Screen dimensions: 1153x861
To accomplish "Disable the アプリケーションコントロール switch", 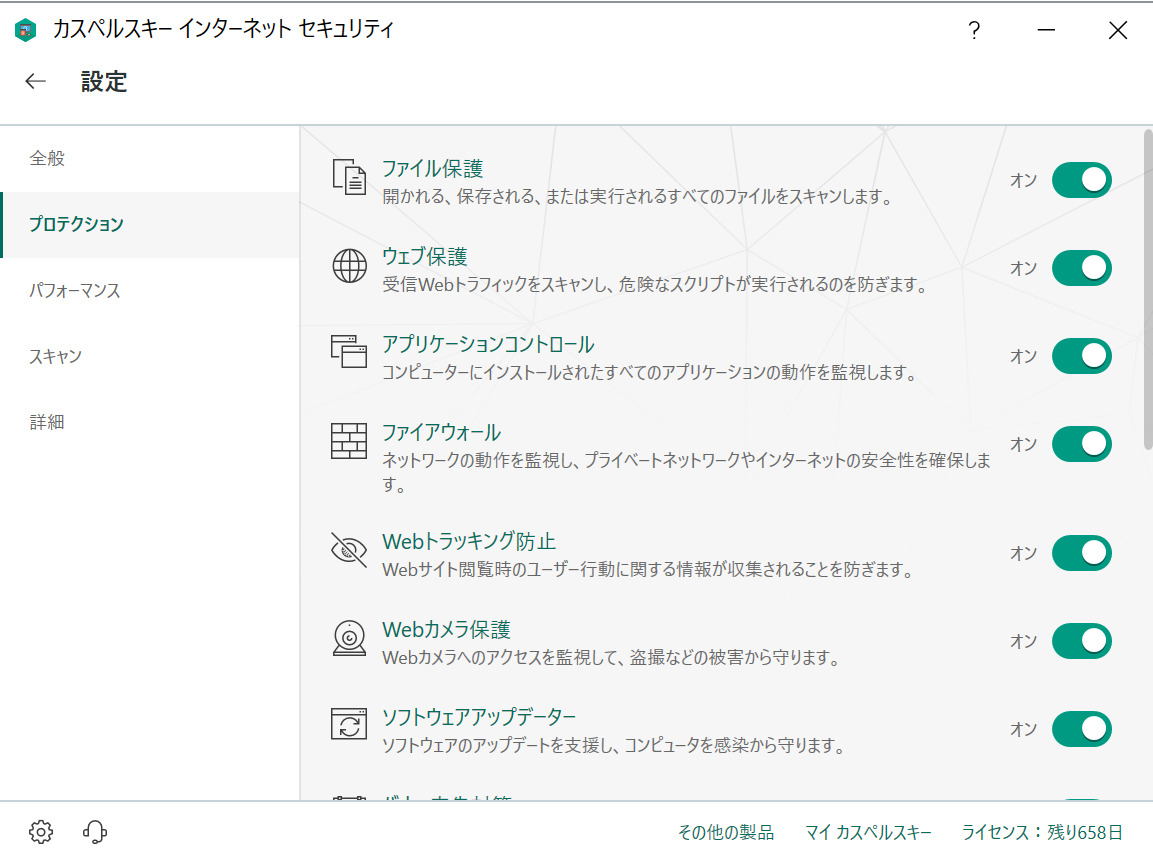I will (x=1082, y=356).
